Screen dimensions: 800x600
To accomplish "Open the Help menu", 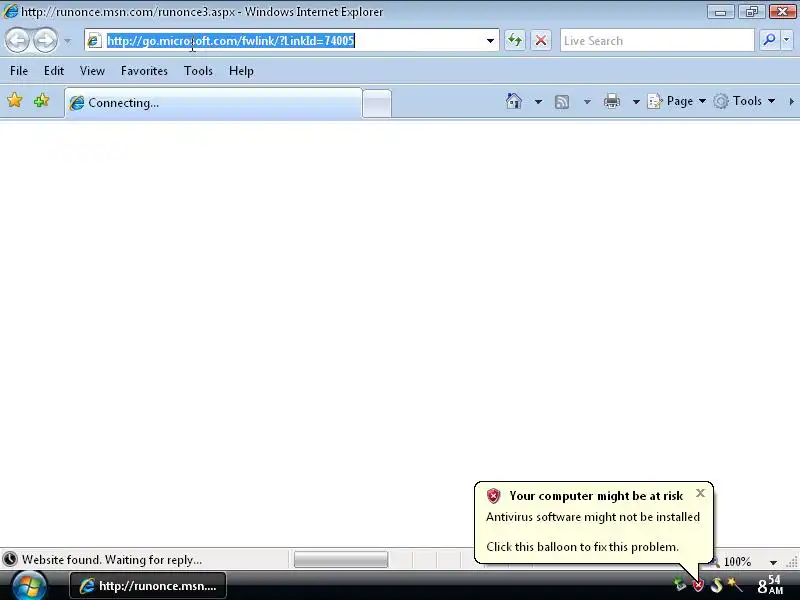I will [241, 71].
